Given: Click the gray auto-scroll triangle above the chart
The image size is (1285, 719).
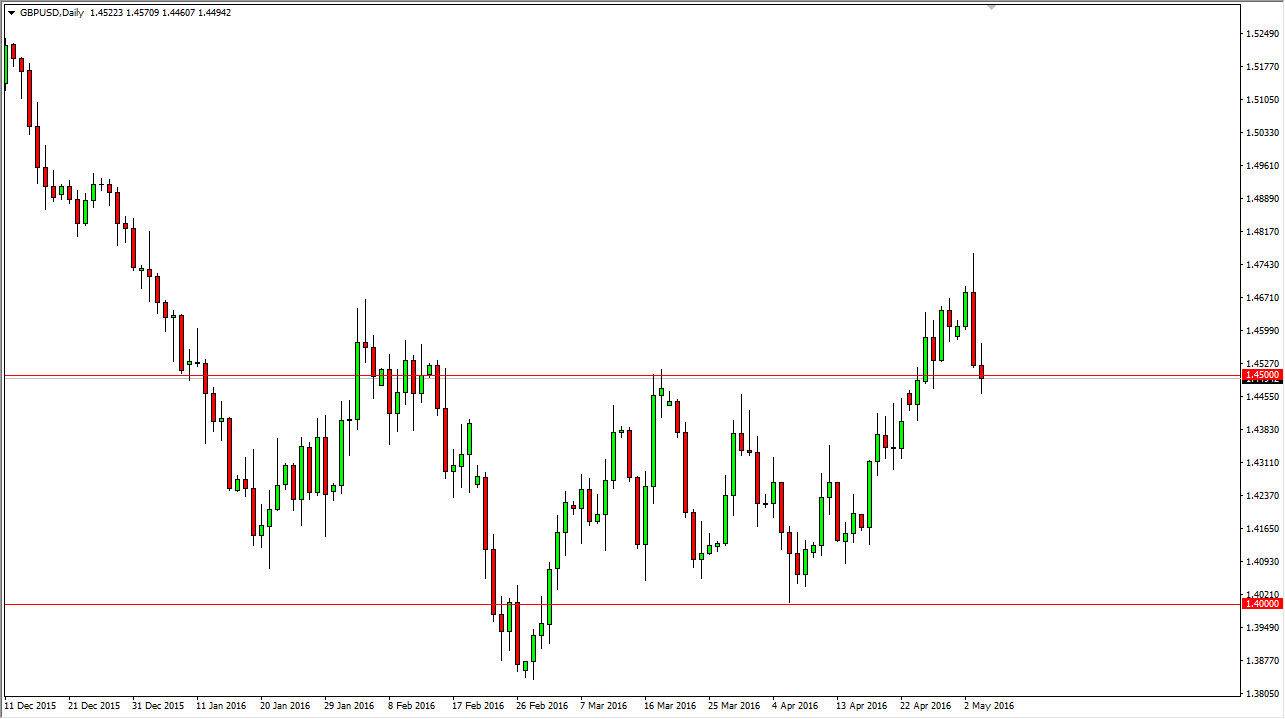Looking at the screenshot, I should 991,5.
